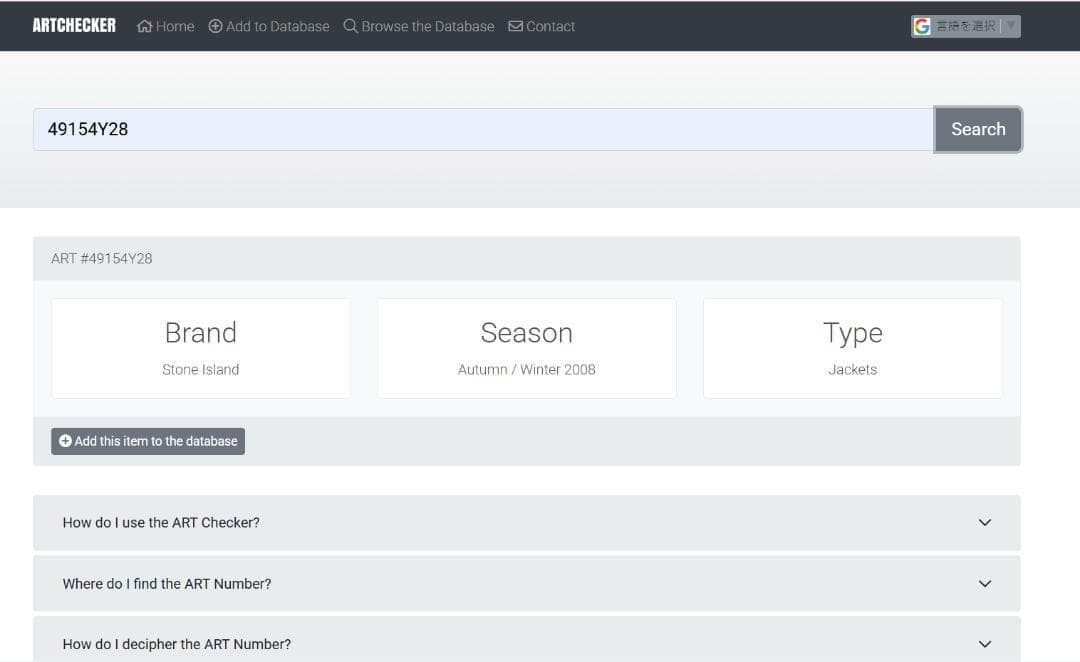Click the envelope icon beside Contact
Image resolution: width=1080 pixels, height=662 pixels.
coord(515,26)
